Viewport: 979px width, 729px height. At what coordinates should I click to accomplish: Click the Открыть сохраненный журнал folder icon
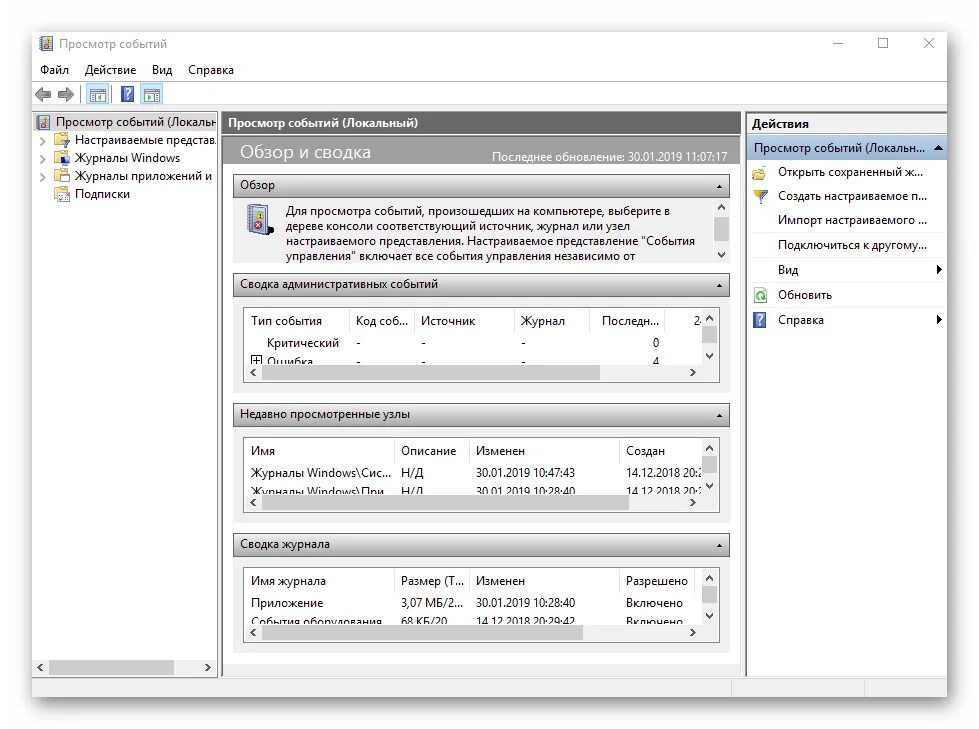(x=759, y=172)
